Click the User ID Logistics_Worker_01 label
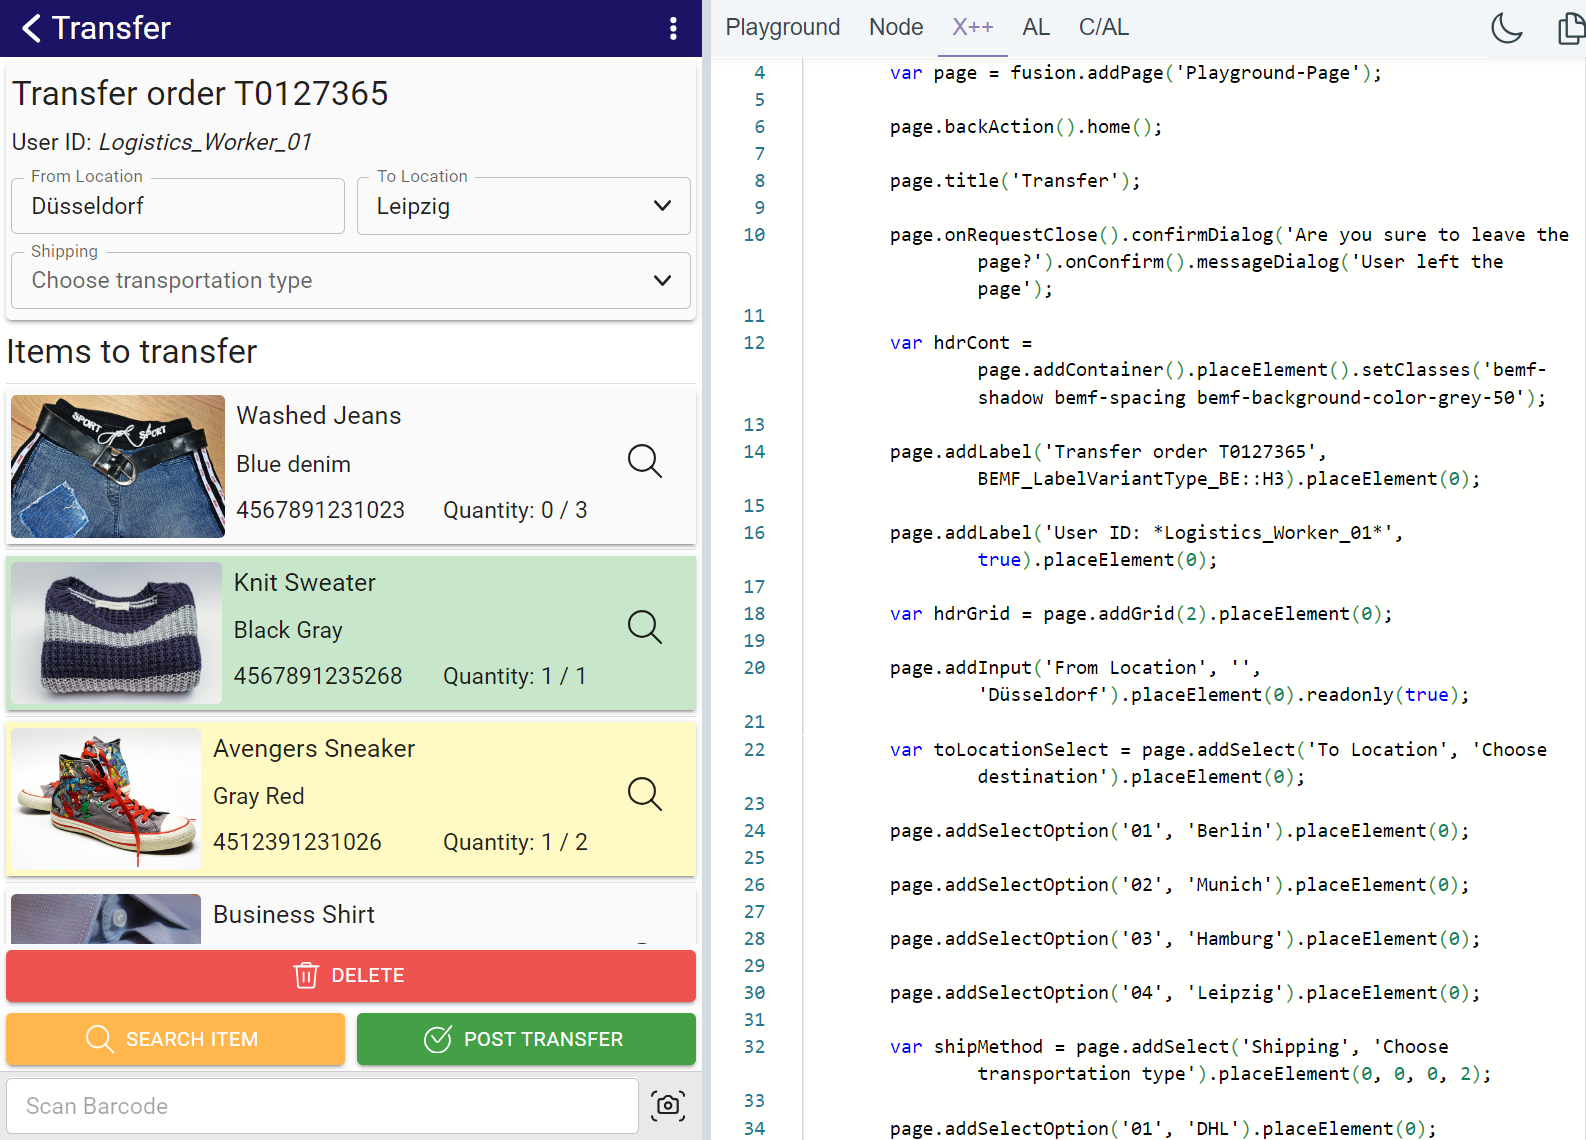1586x1140 pixels. tap(162, 142)
